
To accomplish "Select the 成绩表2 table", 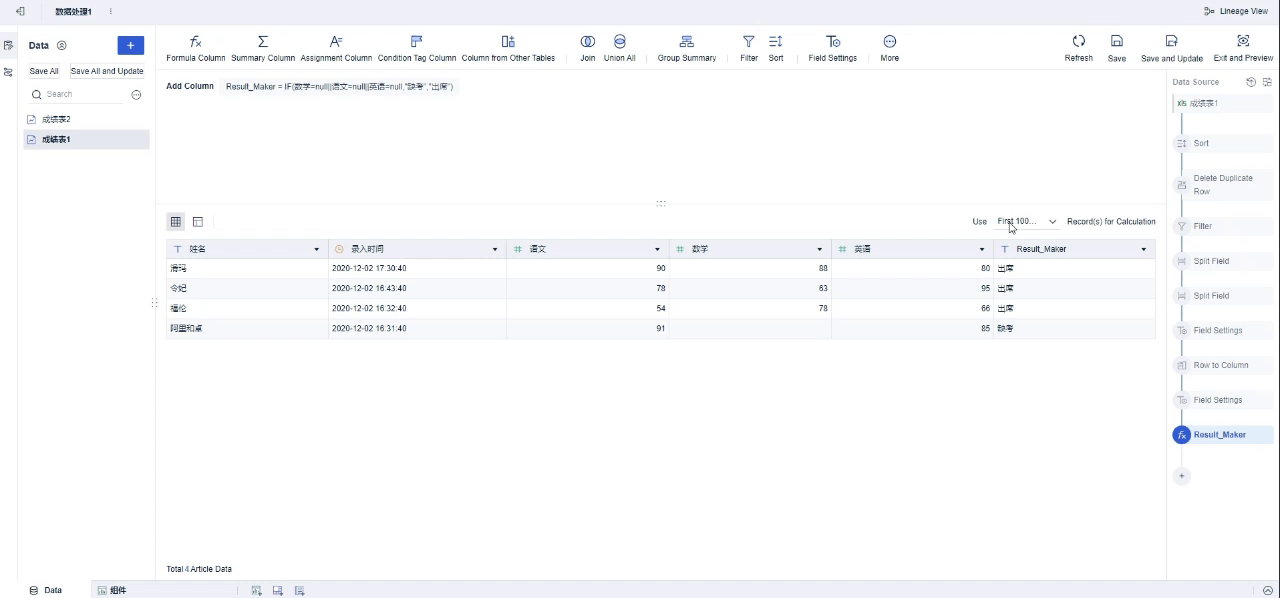I will pyautogui.click(x=87, y=119).
